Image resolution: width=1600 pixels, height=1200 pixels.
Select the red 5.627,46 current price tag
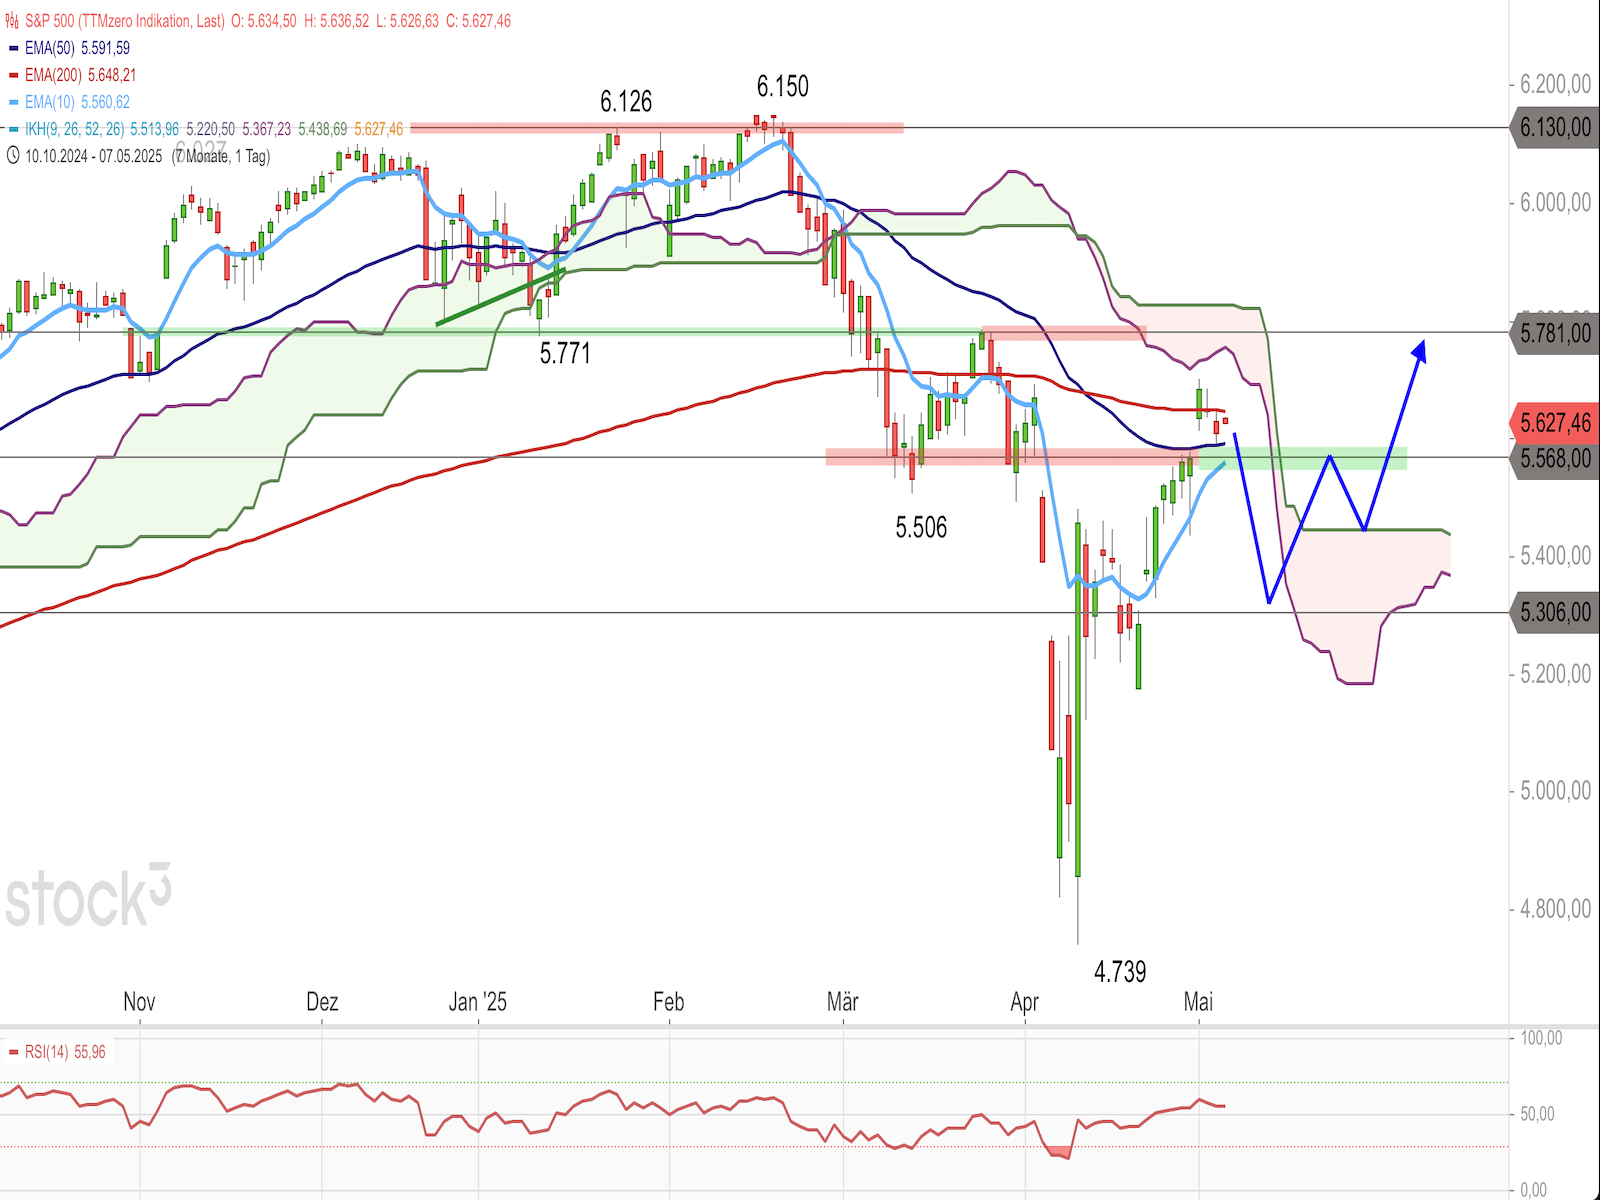coord(1555,423)
